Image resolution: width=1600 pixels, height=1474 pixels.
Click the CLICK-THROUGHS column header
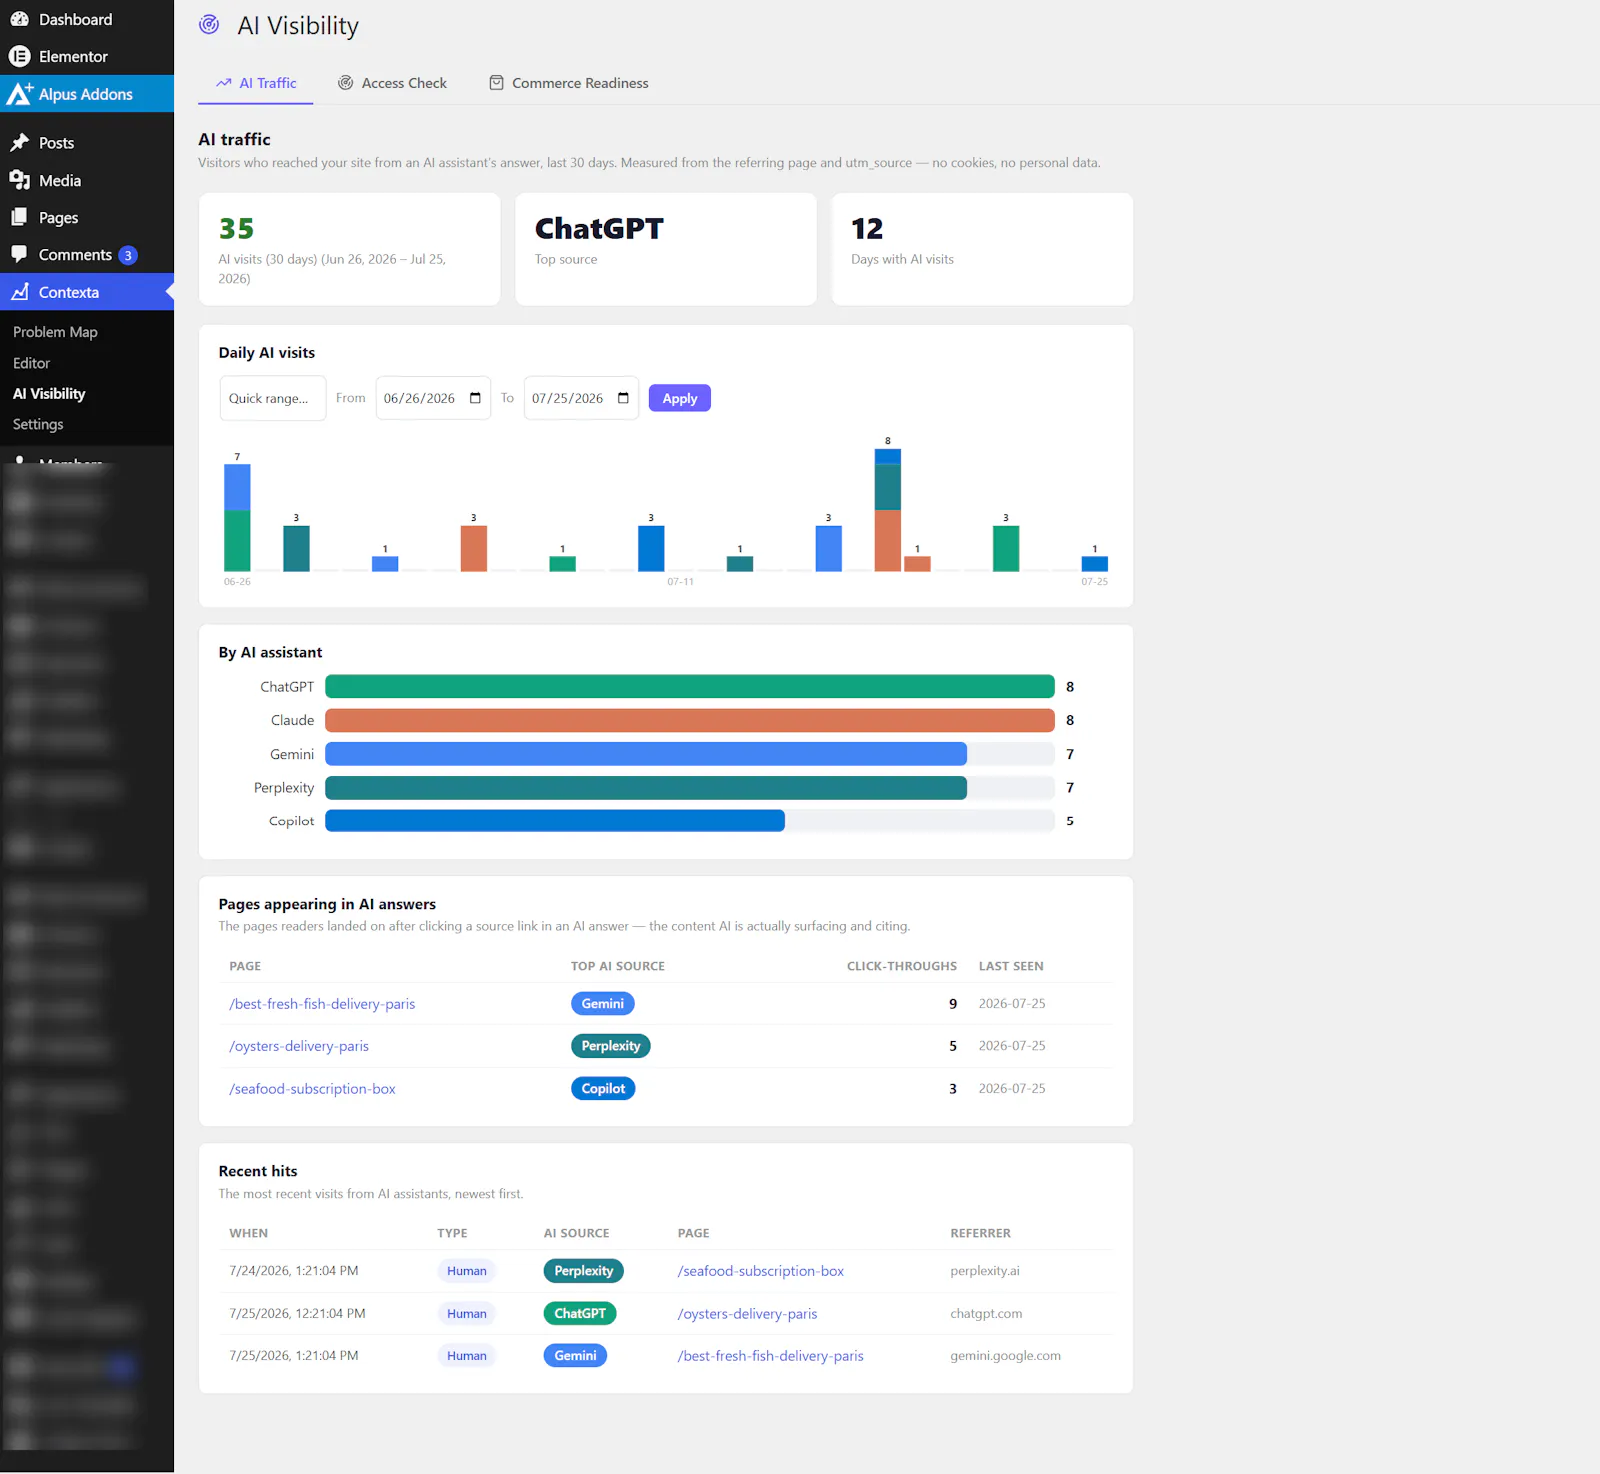coord(902,966)
